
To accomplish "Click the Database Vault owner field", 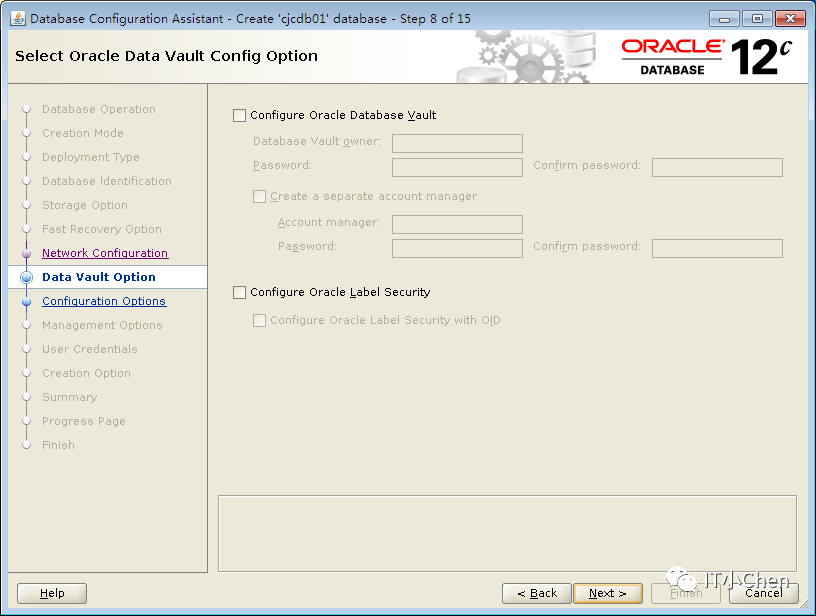I will [x=457, y=143].
